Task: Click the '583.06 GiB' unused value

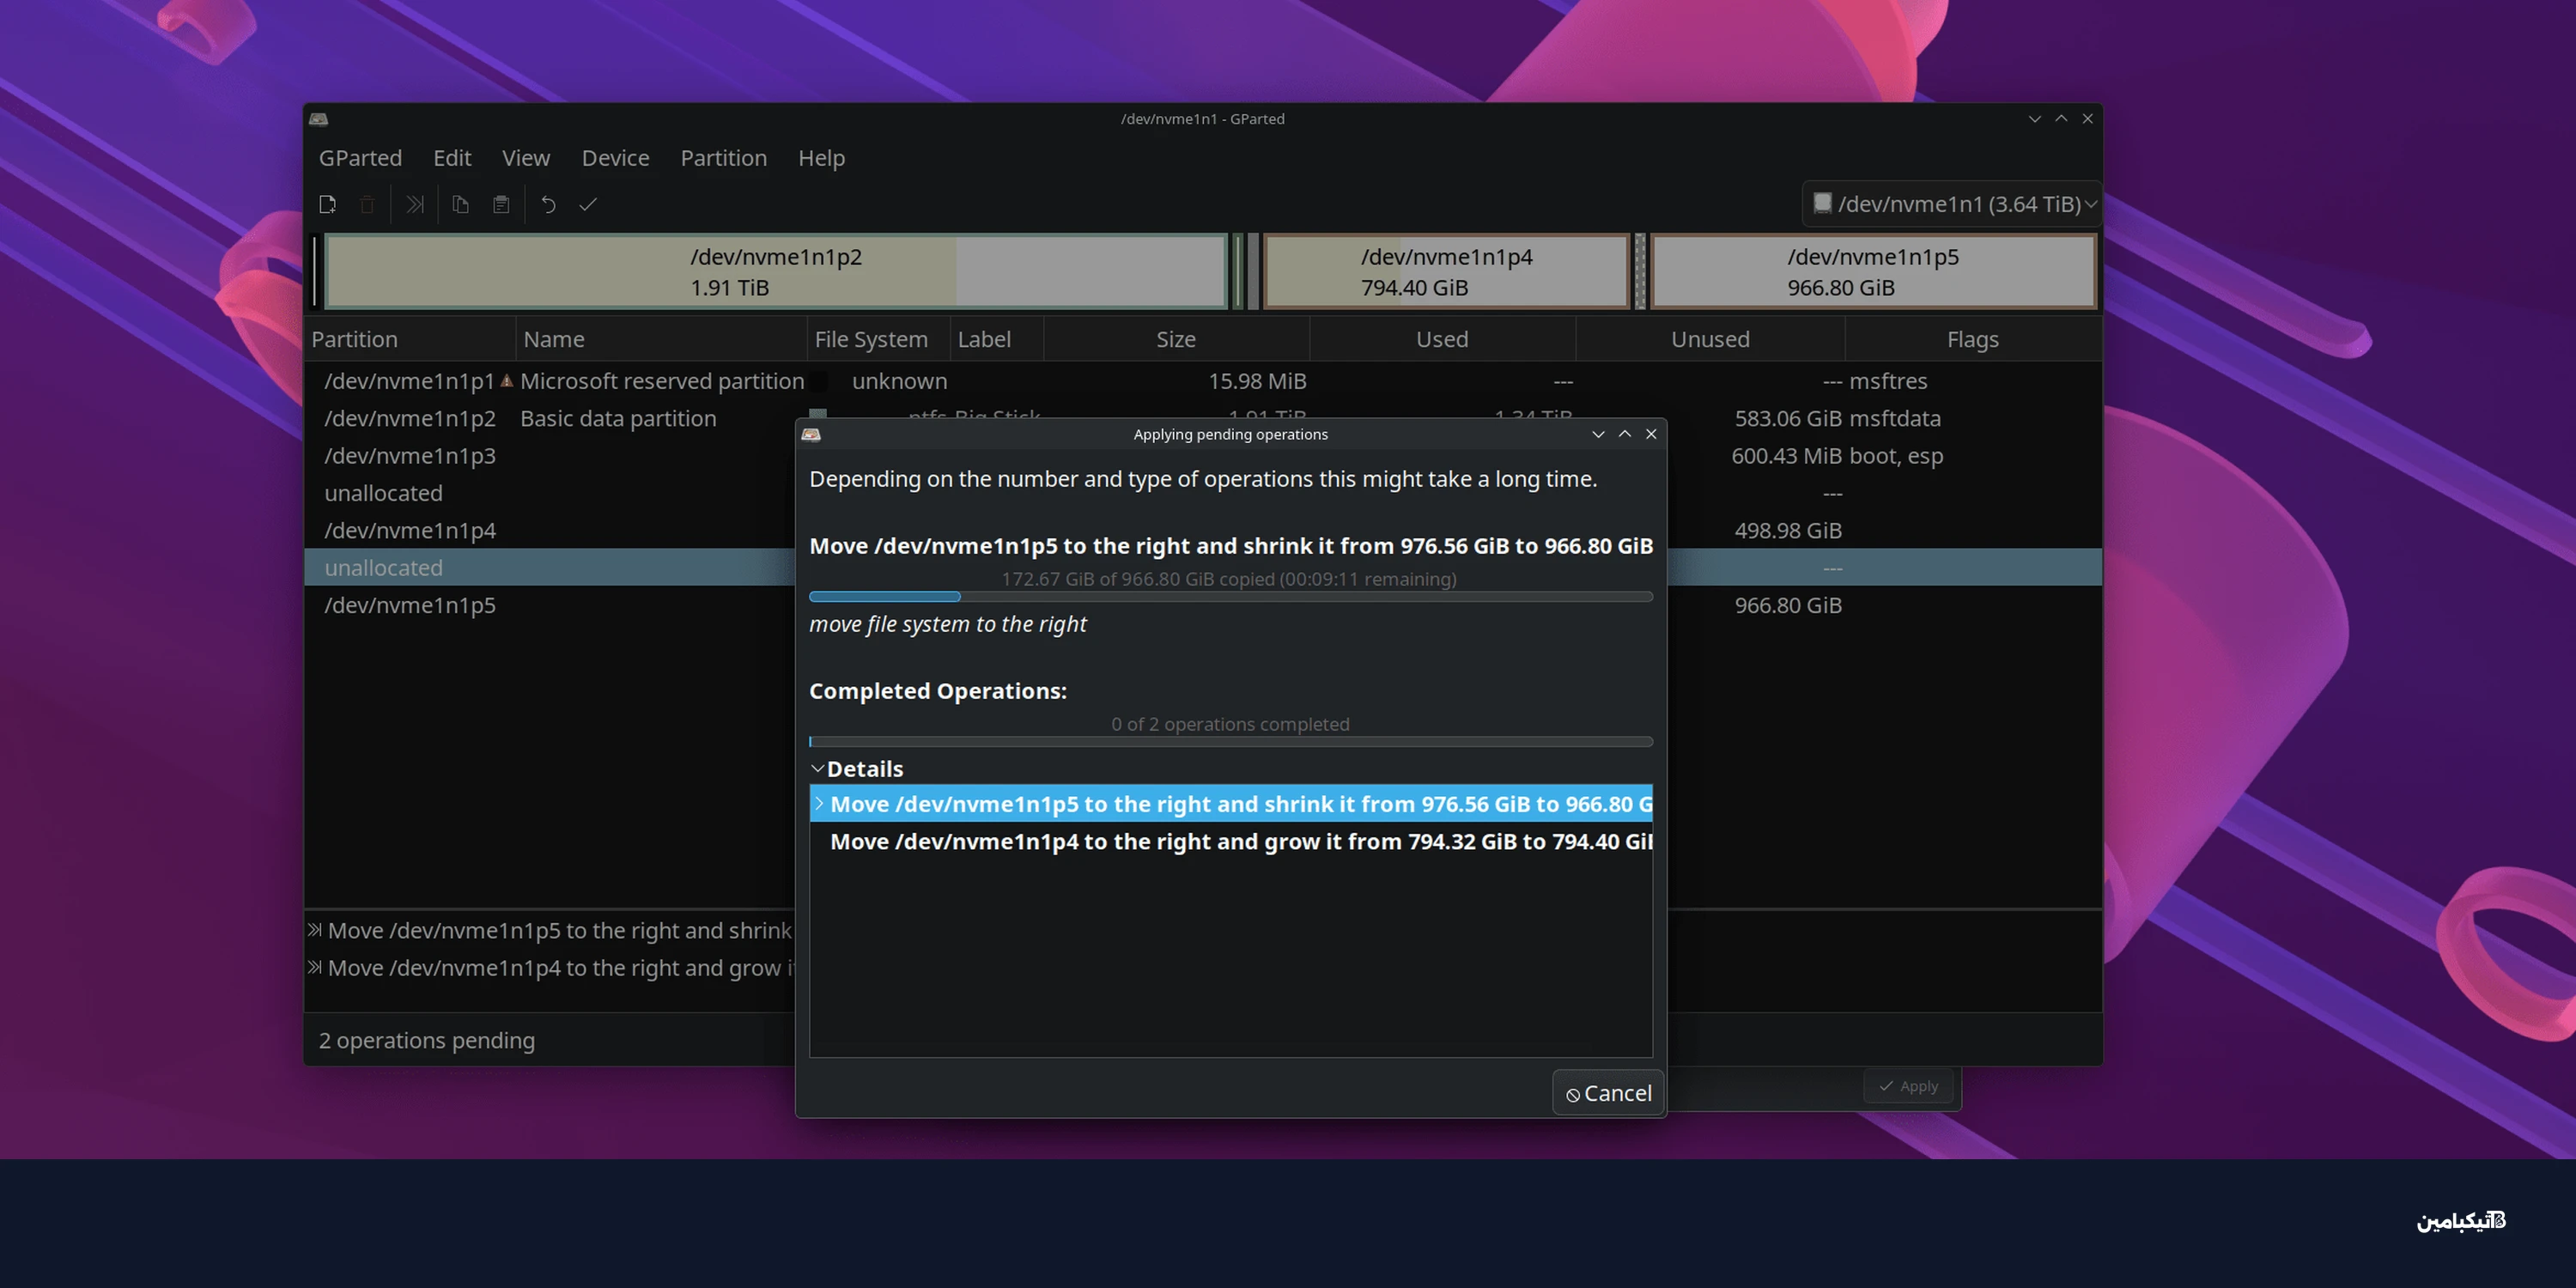Action: [1788, 418]
